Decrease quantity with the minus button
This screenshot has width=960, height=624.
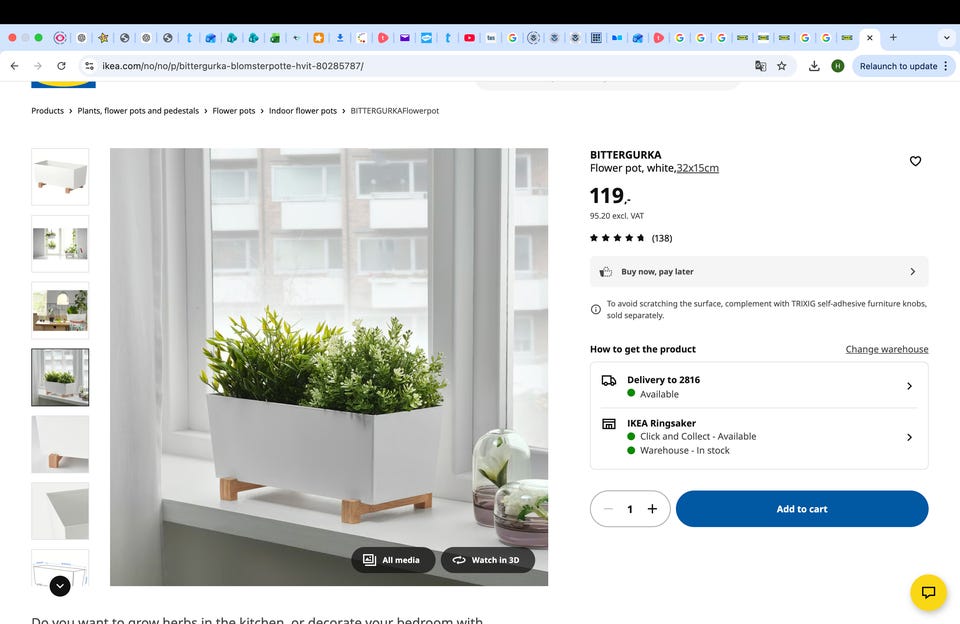coord(608,509)
